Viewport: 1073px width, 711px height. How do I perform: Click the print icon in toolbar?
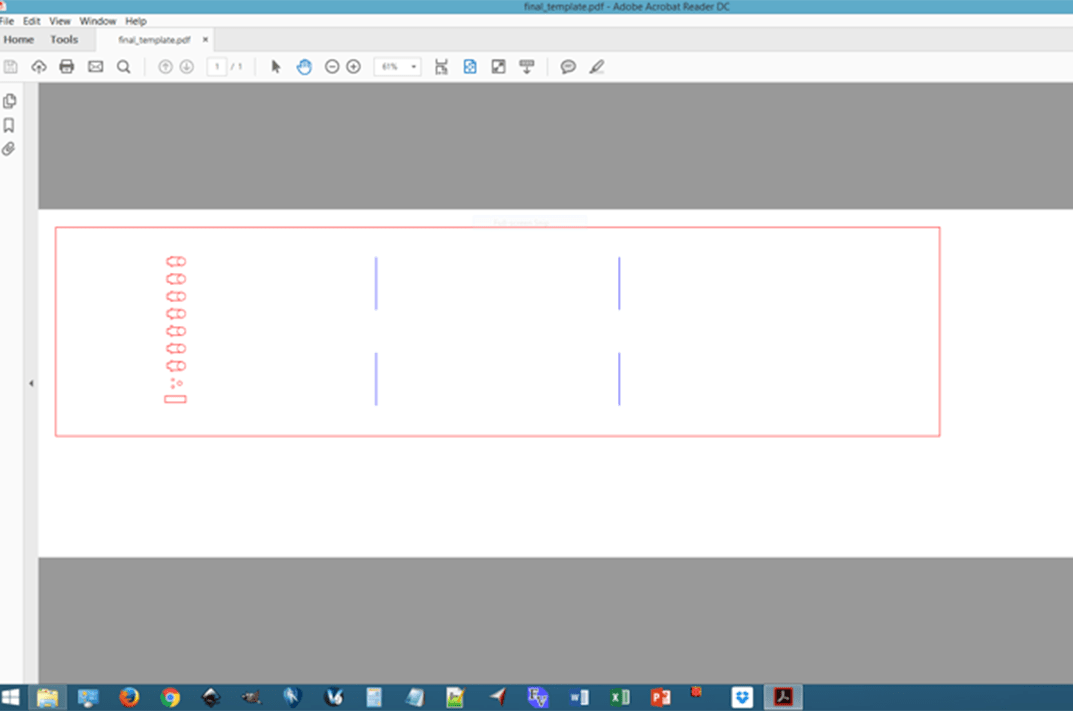67,67
